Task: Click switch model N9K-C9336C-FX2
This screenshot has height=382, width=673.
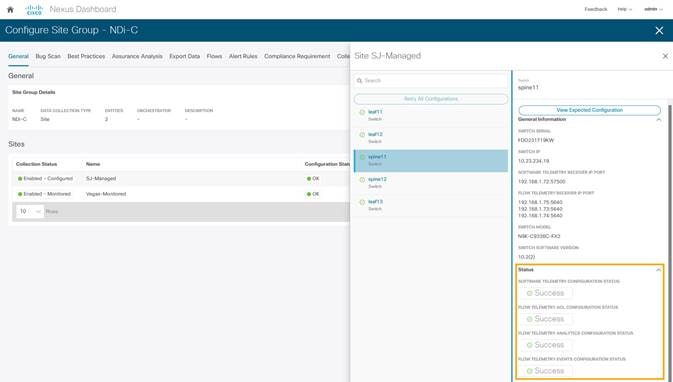Action: [x=539, y=236]
